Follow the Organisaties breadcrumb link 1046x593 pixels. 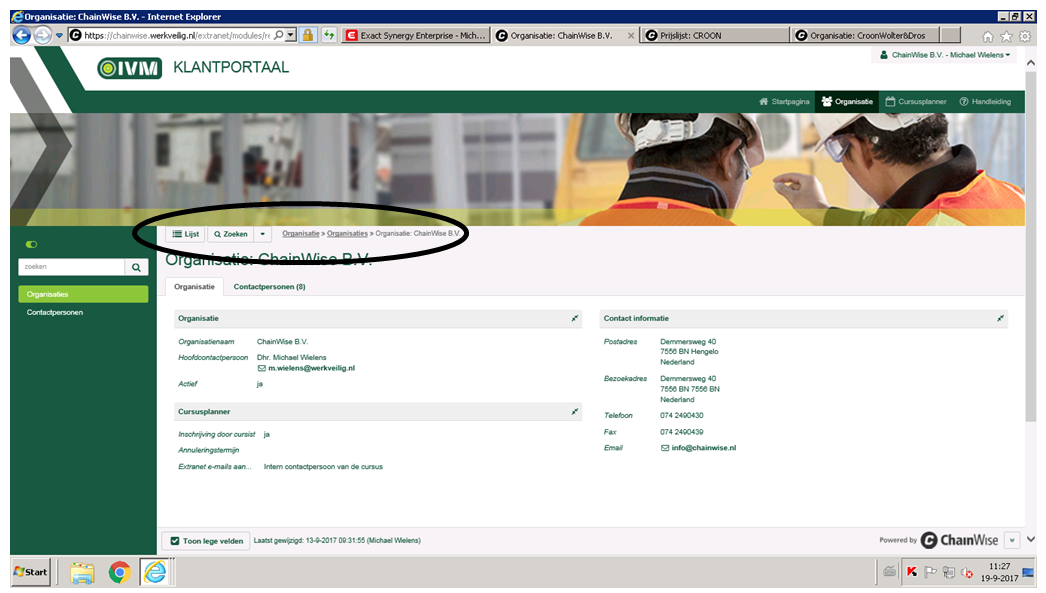347,233
